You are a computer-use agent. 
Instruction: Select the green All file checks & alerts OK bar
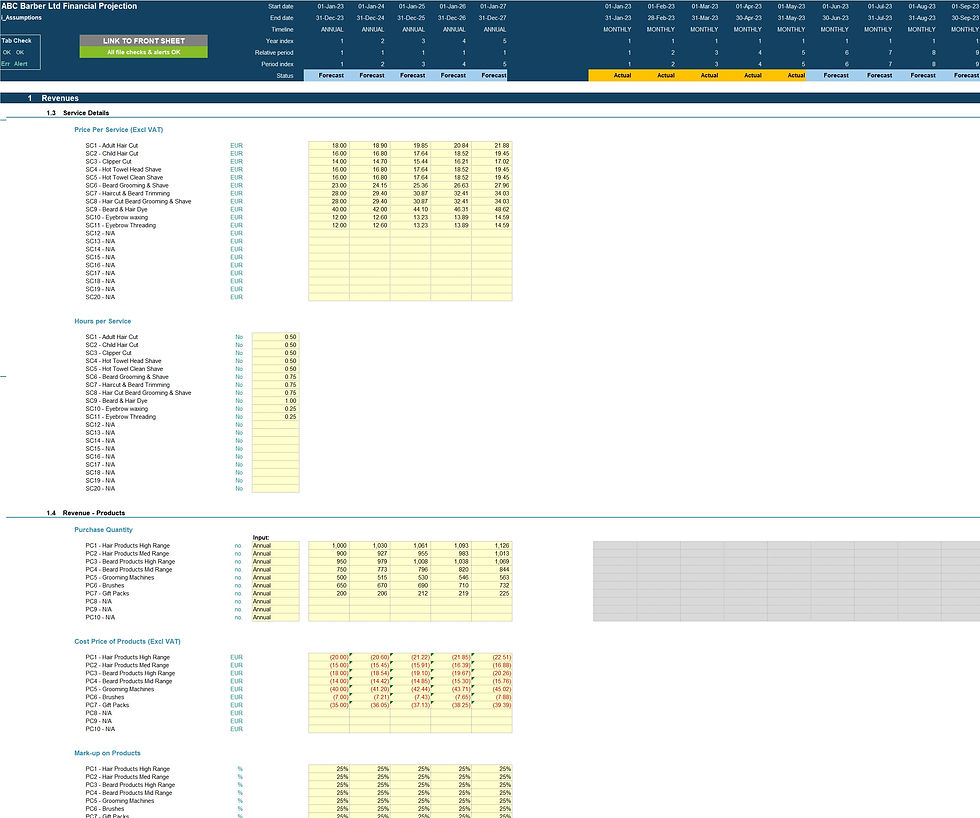pyautogui.click(x=144, y=52)
